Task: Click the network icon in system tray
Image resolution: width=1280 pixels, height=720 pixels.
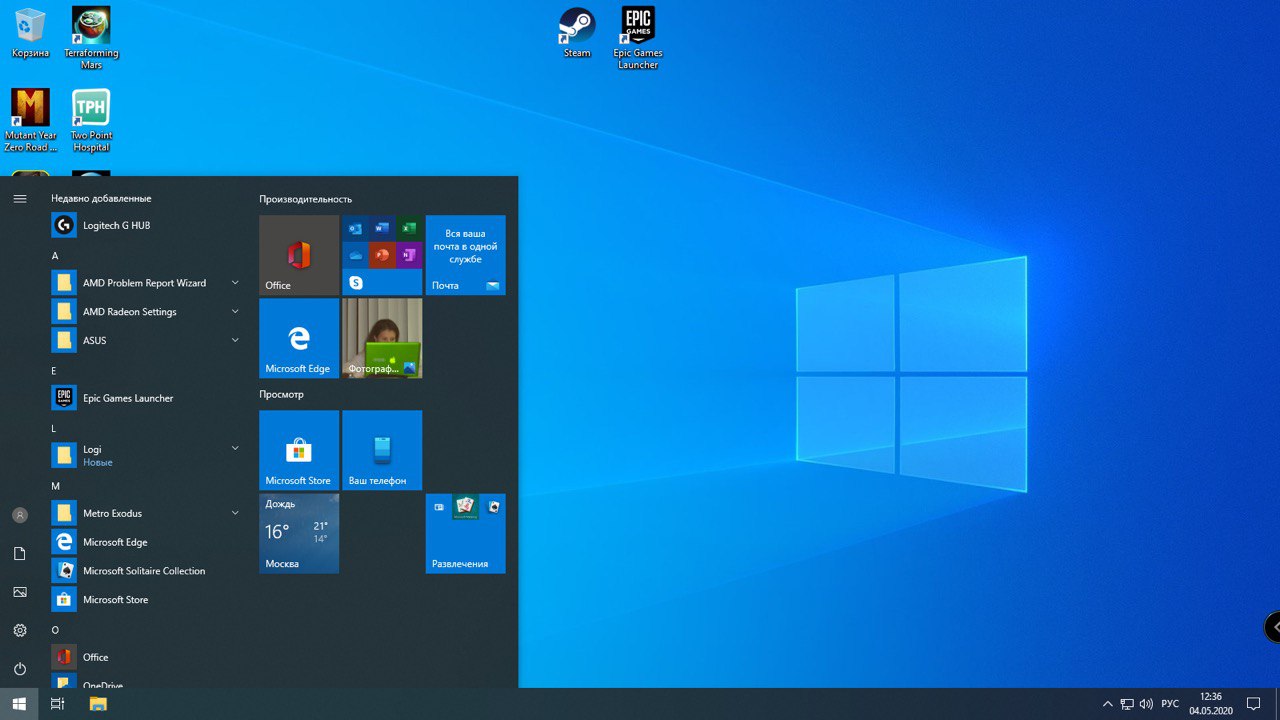Action: (1127, 704)
